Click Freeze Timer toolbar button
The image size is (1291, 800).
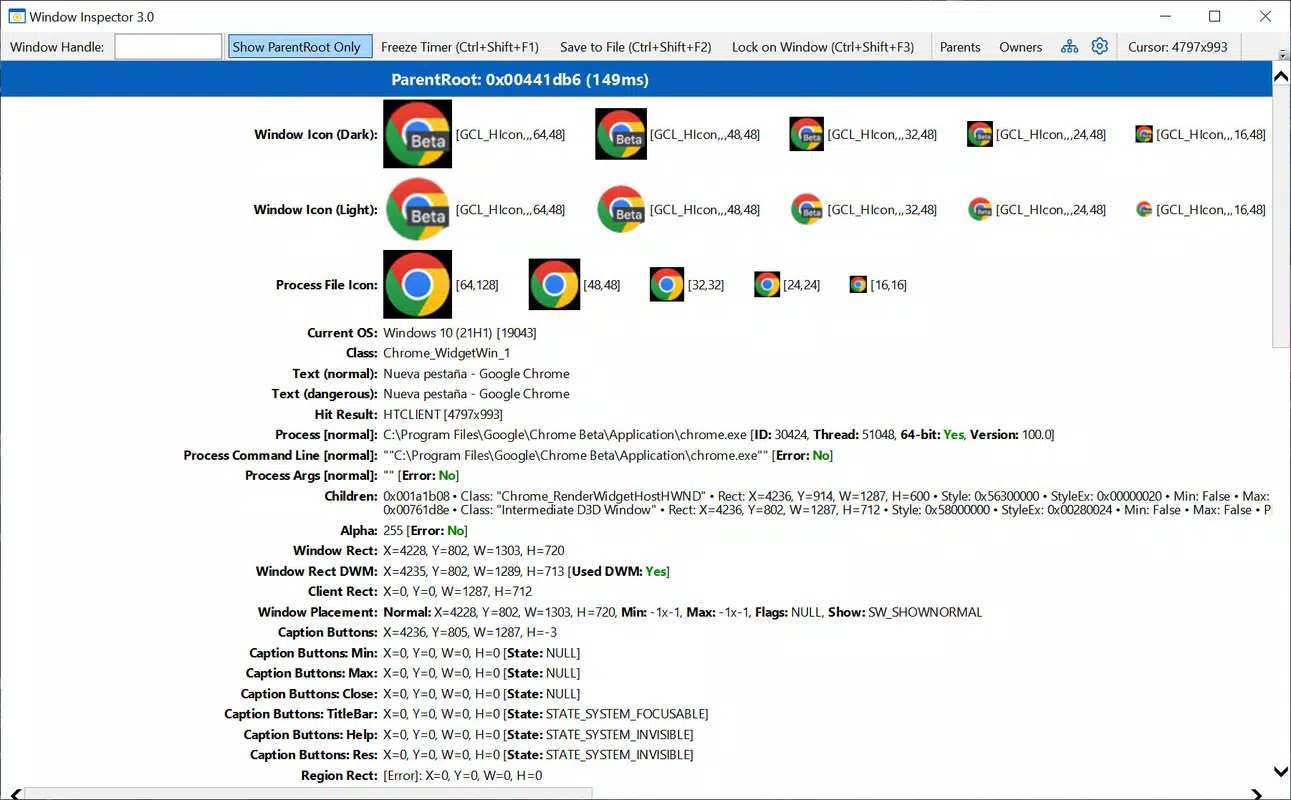460,46
